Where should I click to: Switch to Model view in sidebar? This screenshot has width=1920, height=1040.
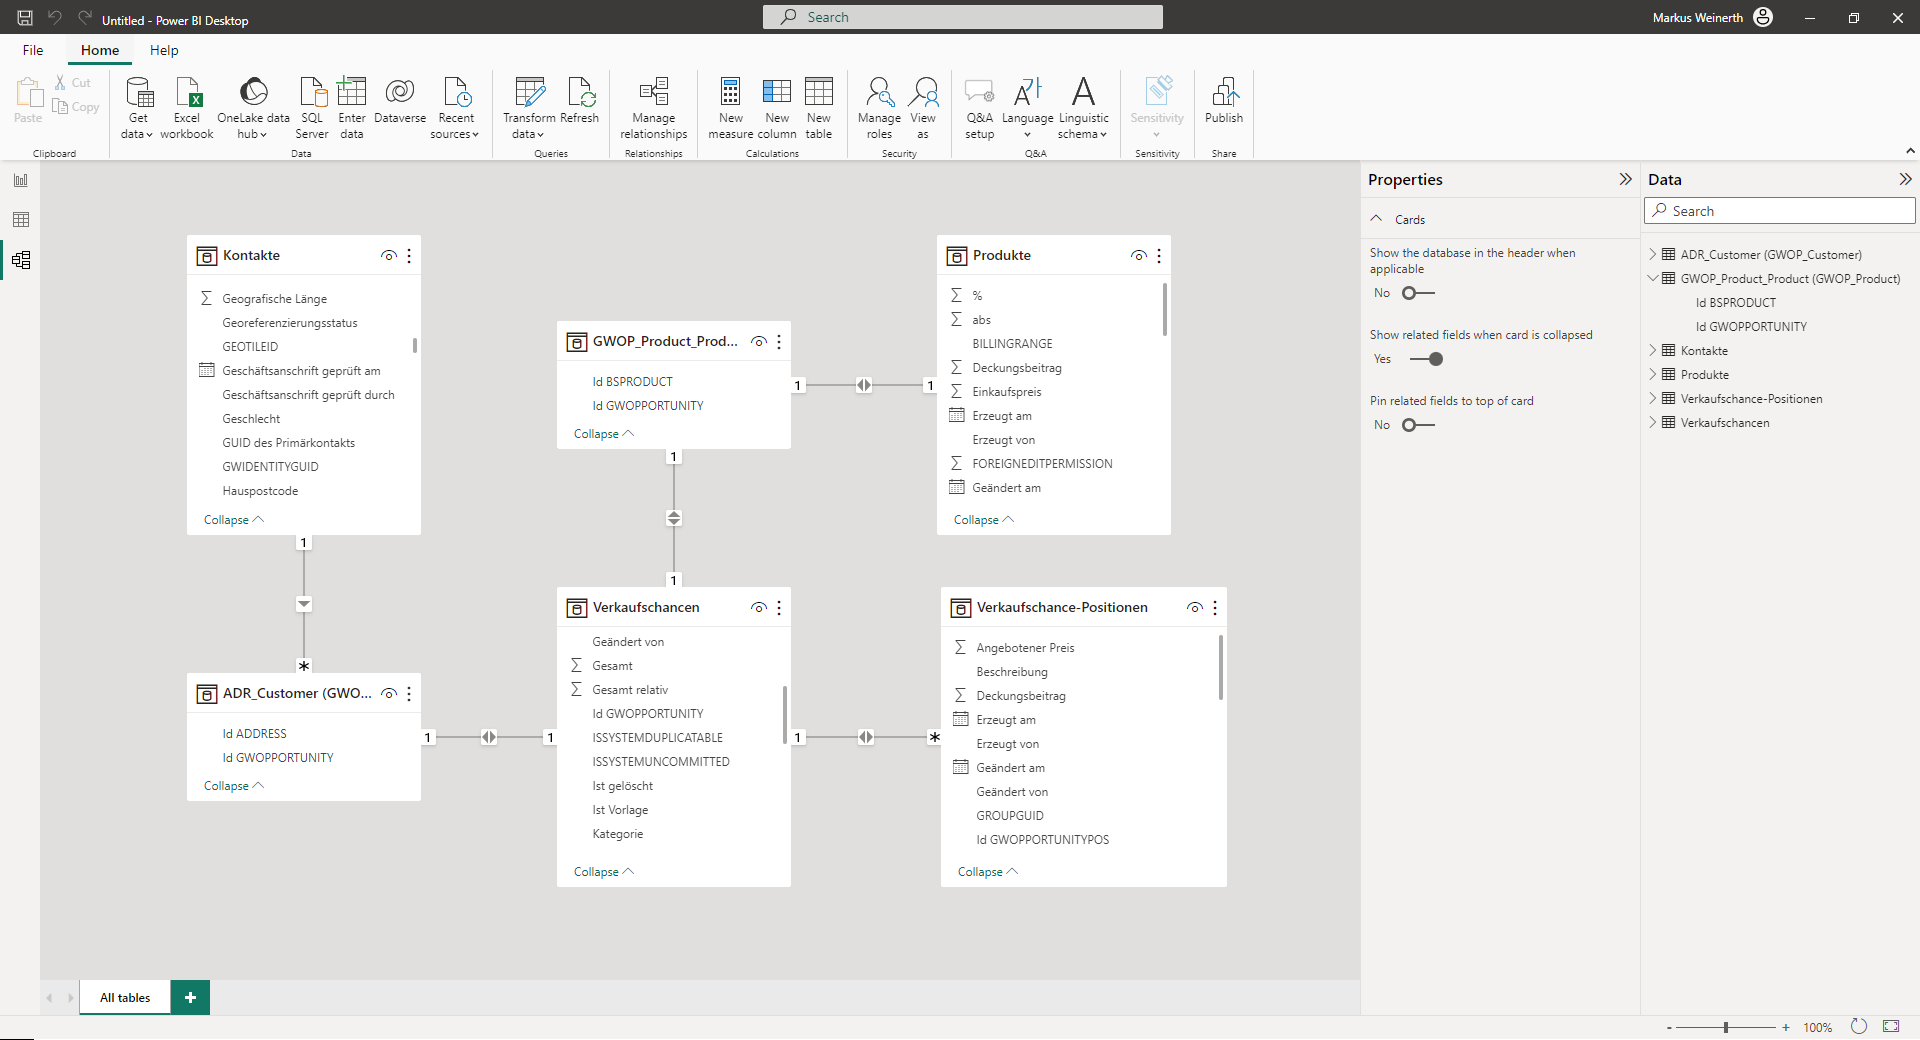pos(21,260)
